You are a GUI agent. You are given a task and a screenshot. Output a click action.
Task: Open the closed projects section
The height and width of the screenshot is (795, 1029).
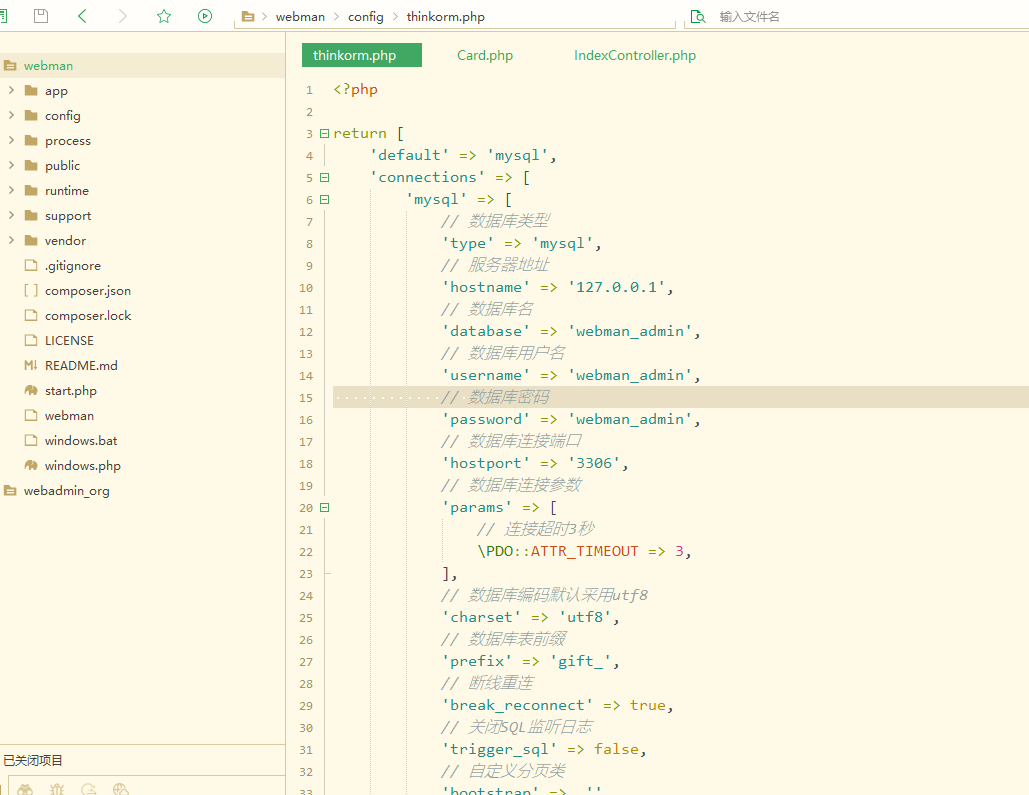(33, 760)
